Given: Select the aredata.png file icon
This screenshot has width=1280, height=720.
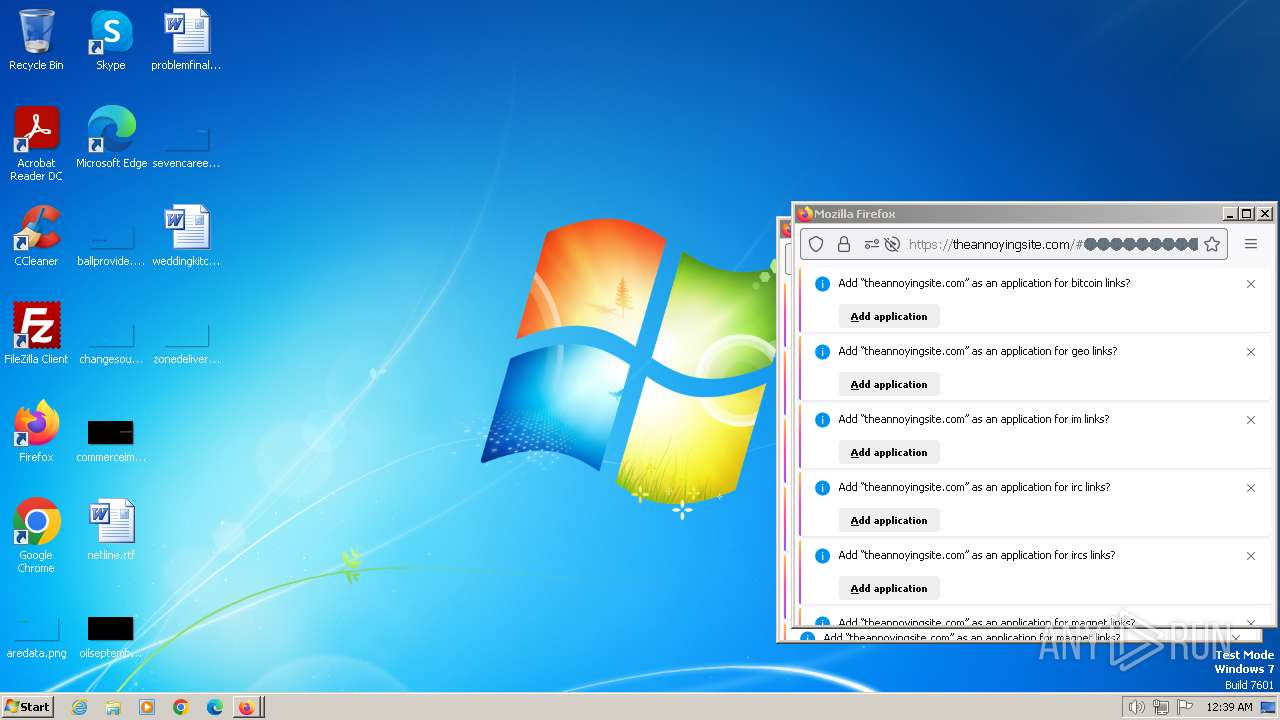Looking at the screenshot, I should click(x=36, y=638).
